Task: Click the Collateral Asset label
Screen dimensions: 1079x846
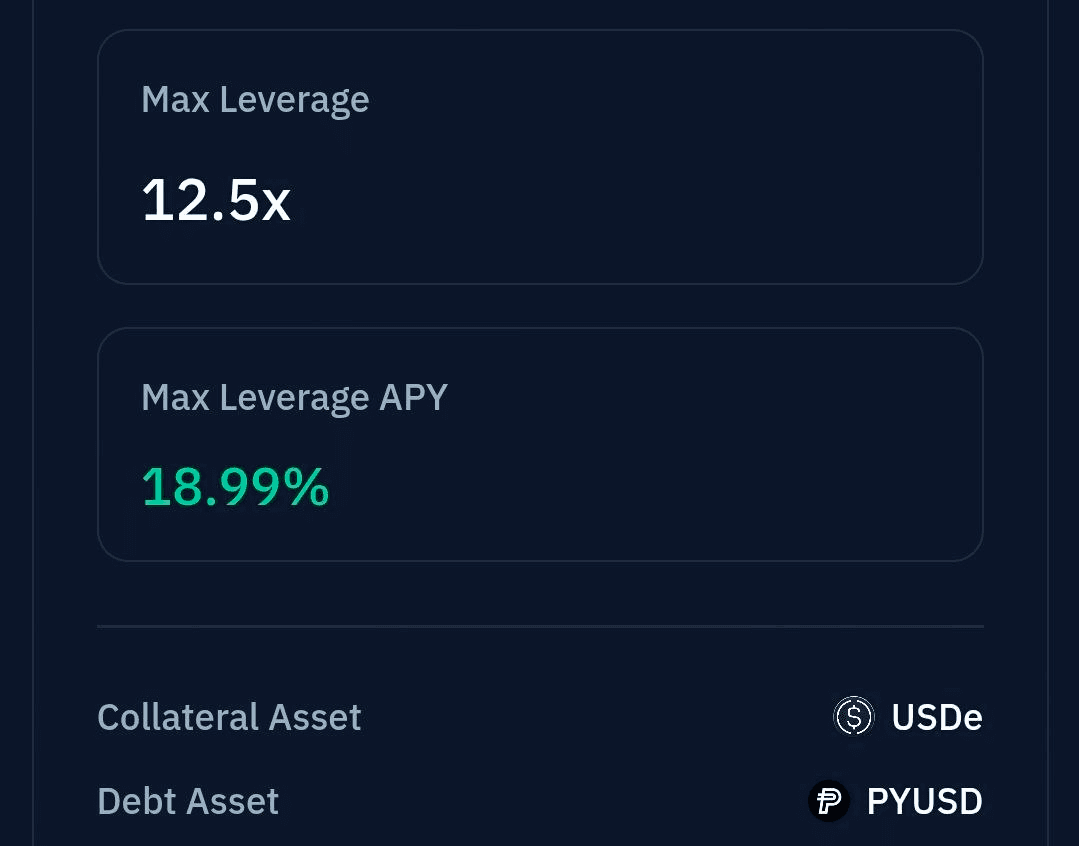Action: [229, 717]
